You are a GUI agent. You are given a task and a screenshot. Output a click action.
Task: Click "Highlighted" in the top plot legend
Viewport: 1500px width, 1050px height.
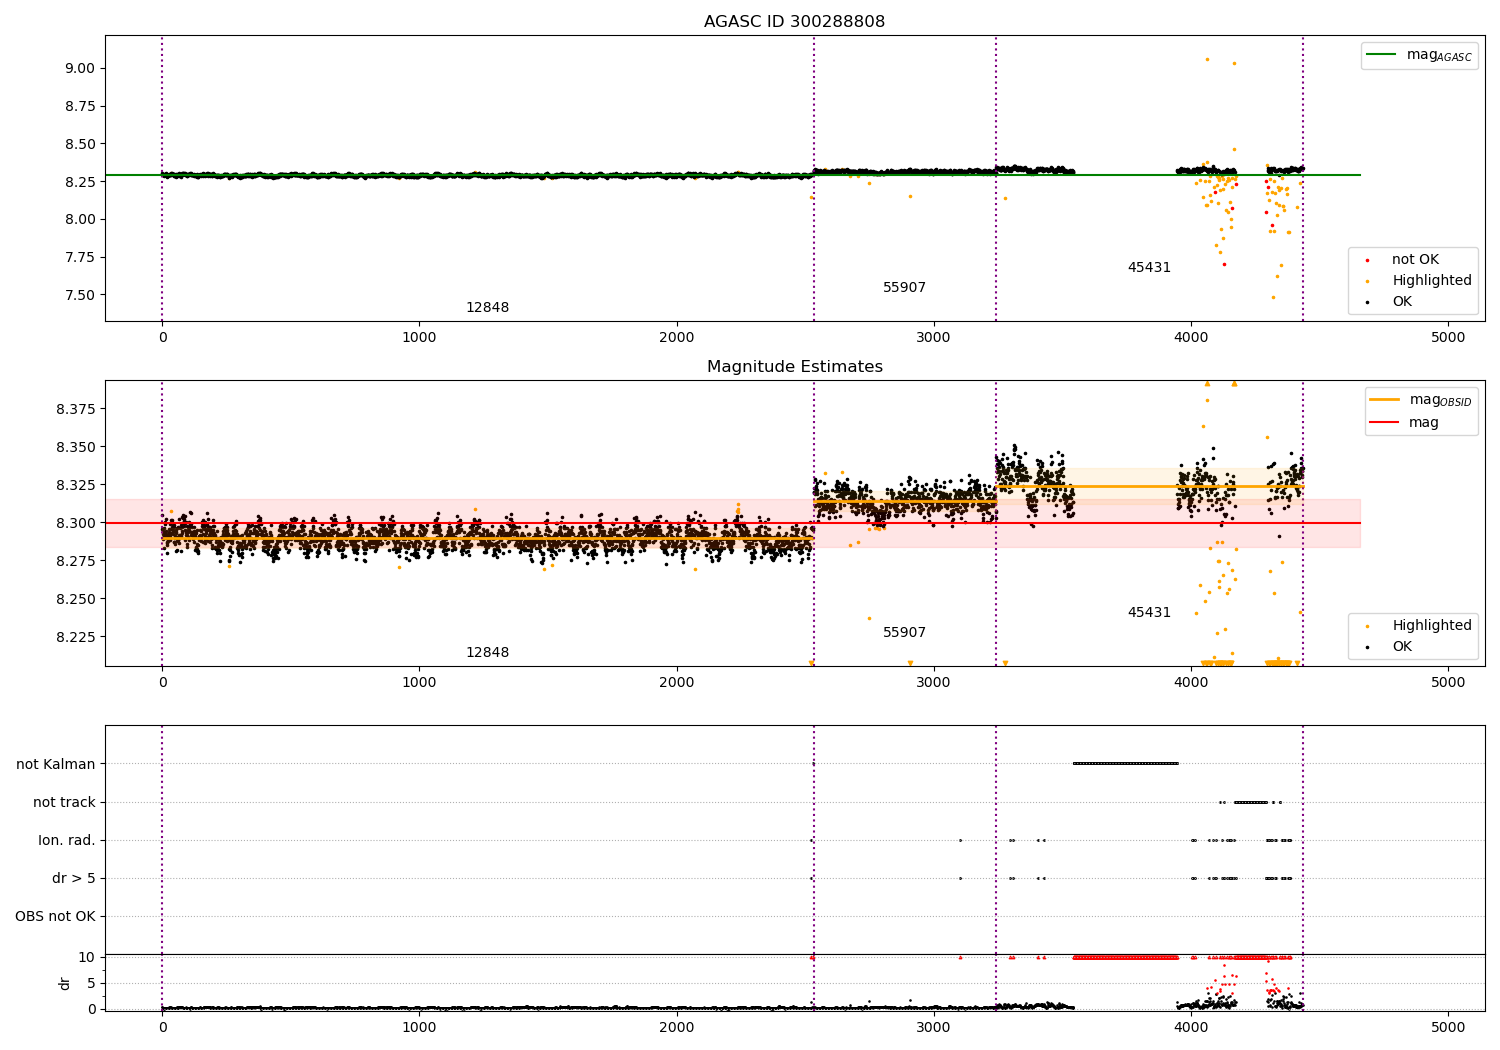point(1431,281)
